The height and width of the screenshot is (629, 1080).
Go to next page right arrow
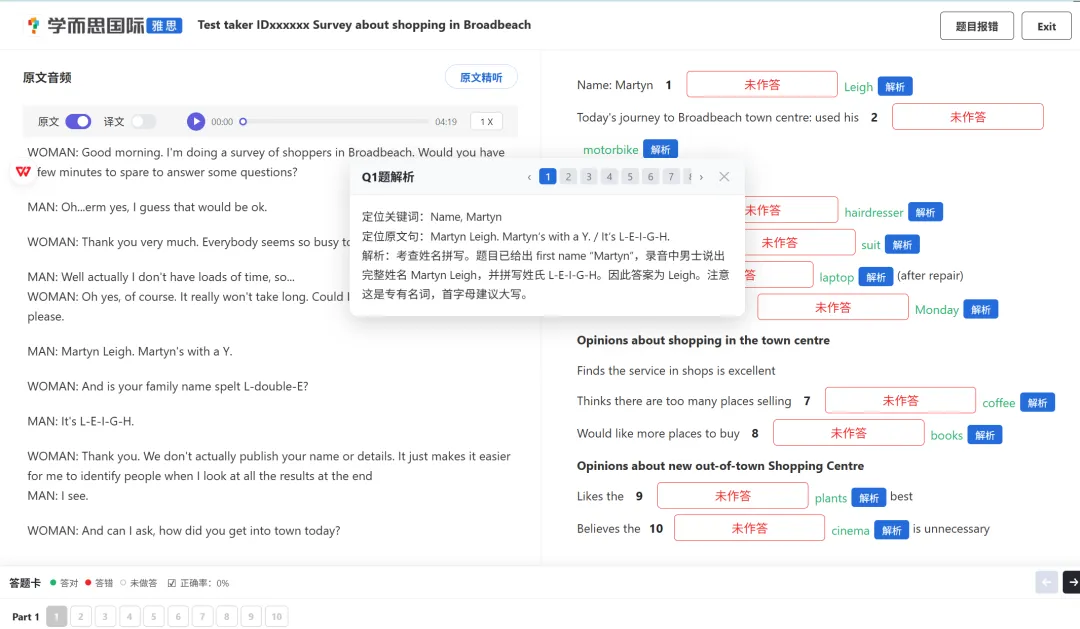pyautogui.click(x=1072, y=582)
